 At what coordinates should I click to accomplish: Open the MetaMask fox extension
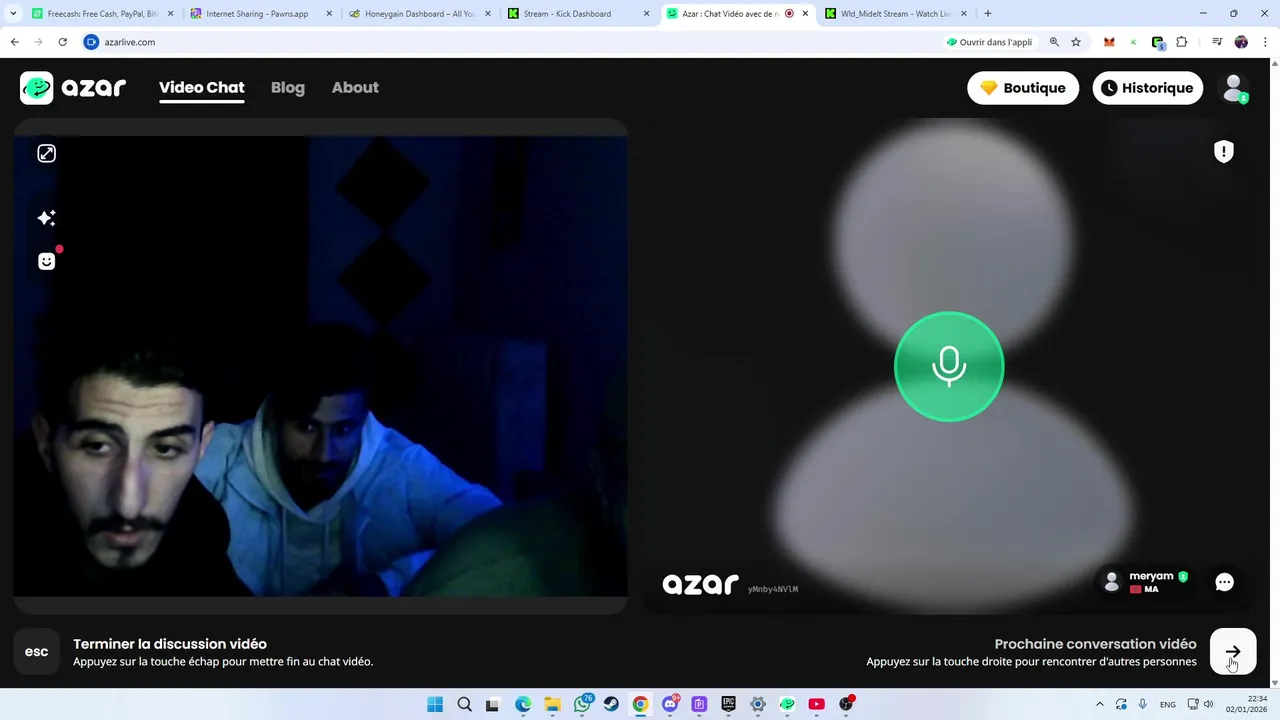1109,42
